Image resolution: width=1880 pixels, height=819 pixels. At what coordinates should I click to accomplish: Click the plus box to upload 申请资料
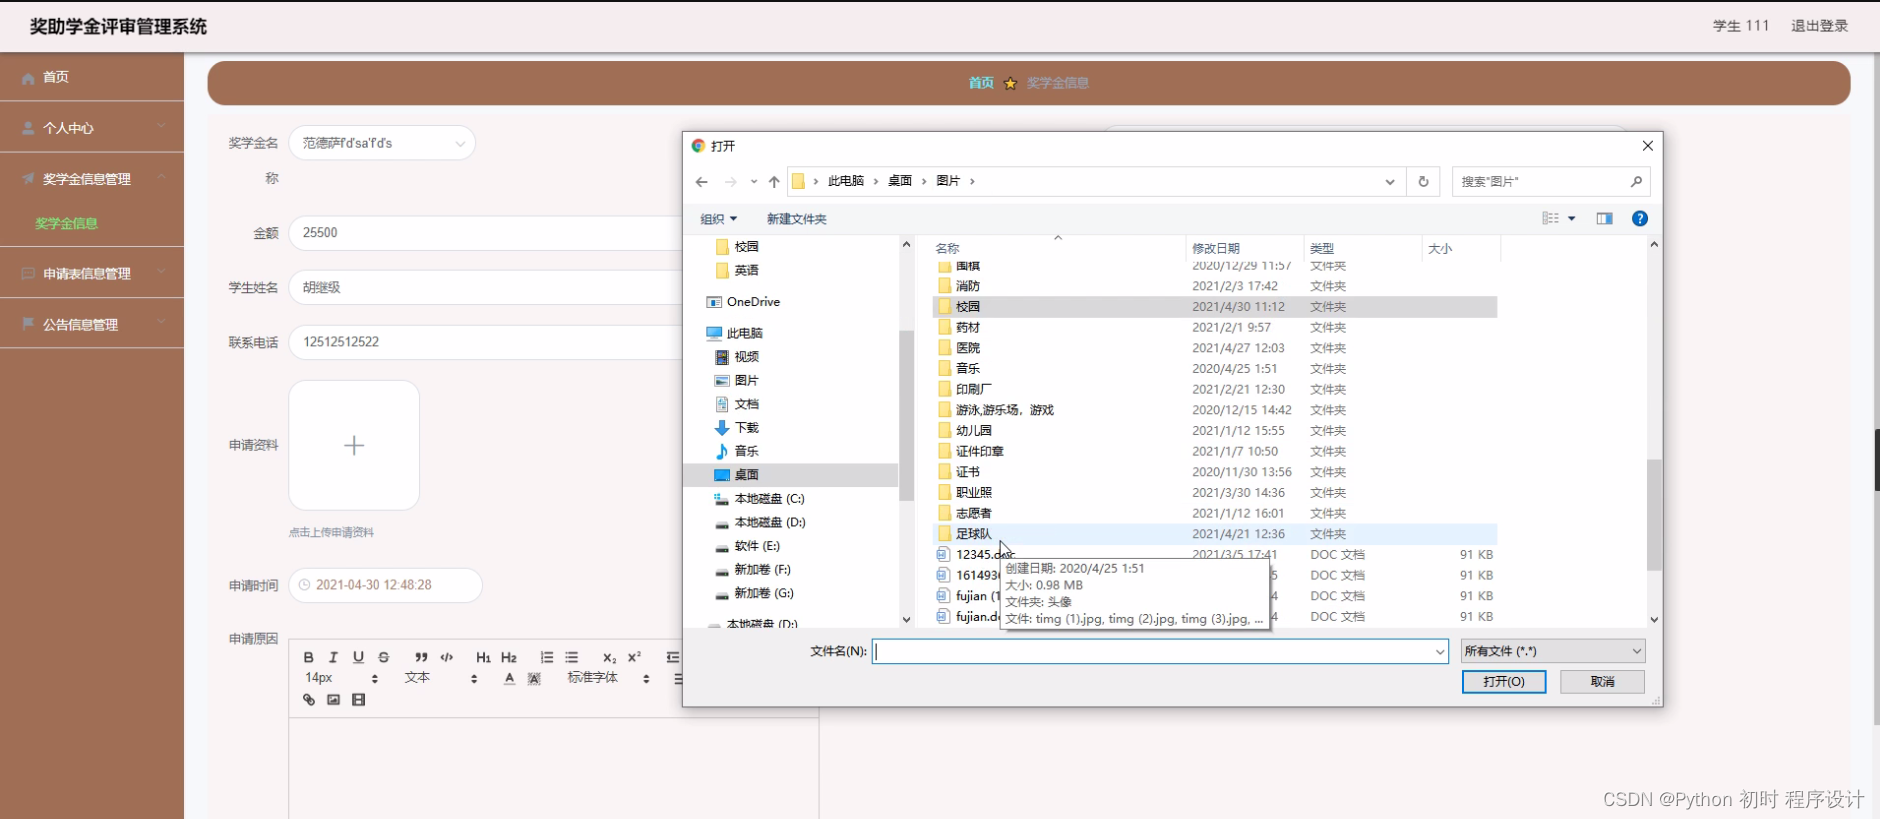[354, 445]
